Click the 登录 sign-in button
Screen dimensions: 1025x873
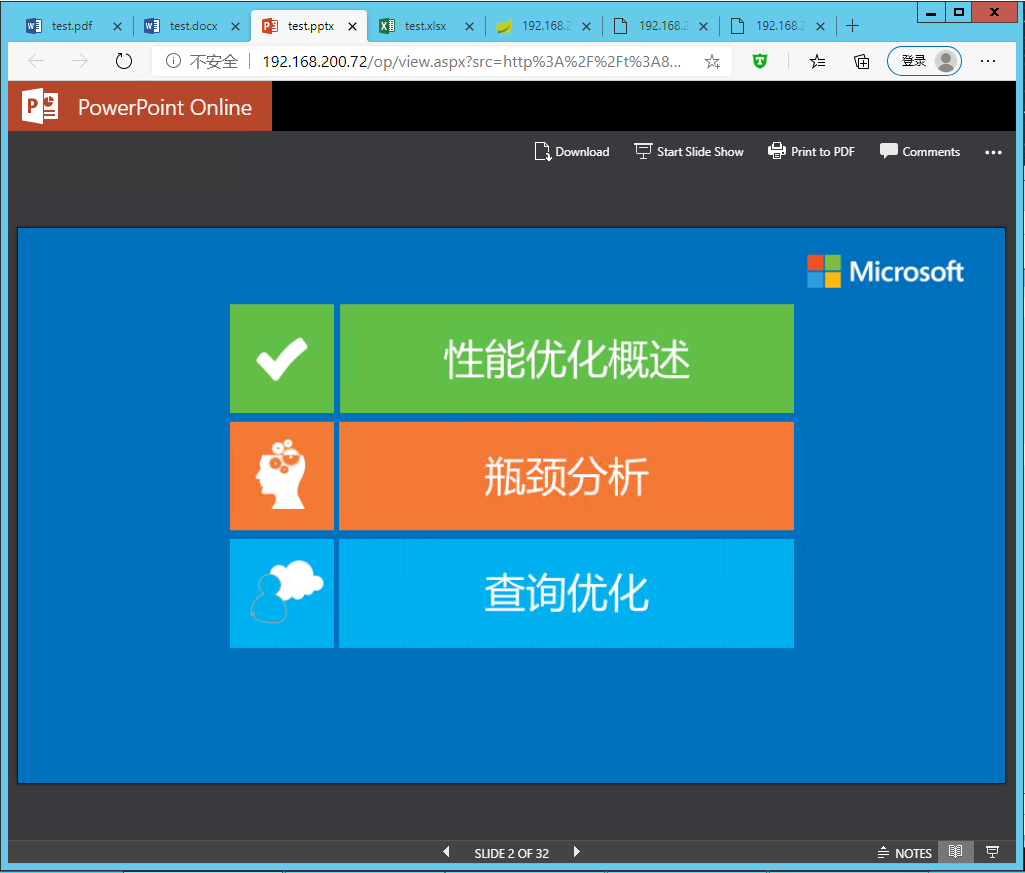[924, 61]
